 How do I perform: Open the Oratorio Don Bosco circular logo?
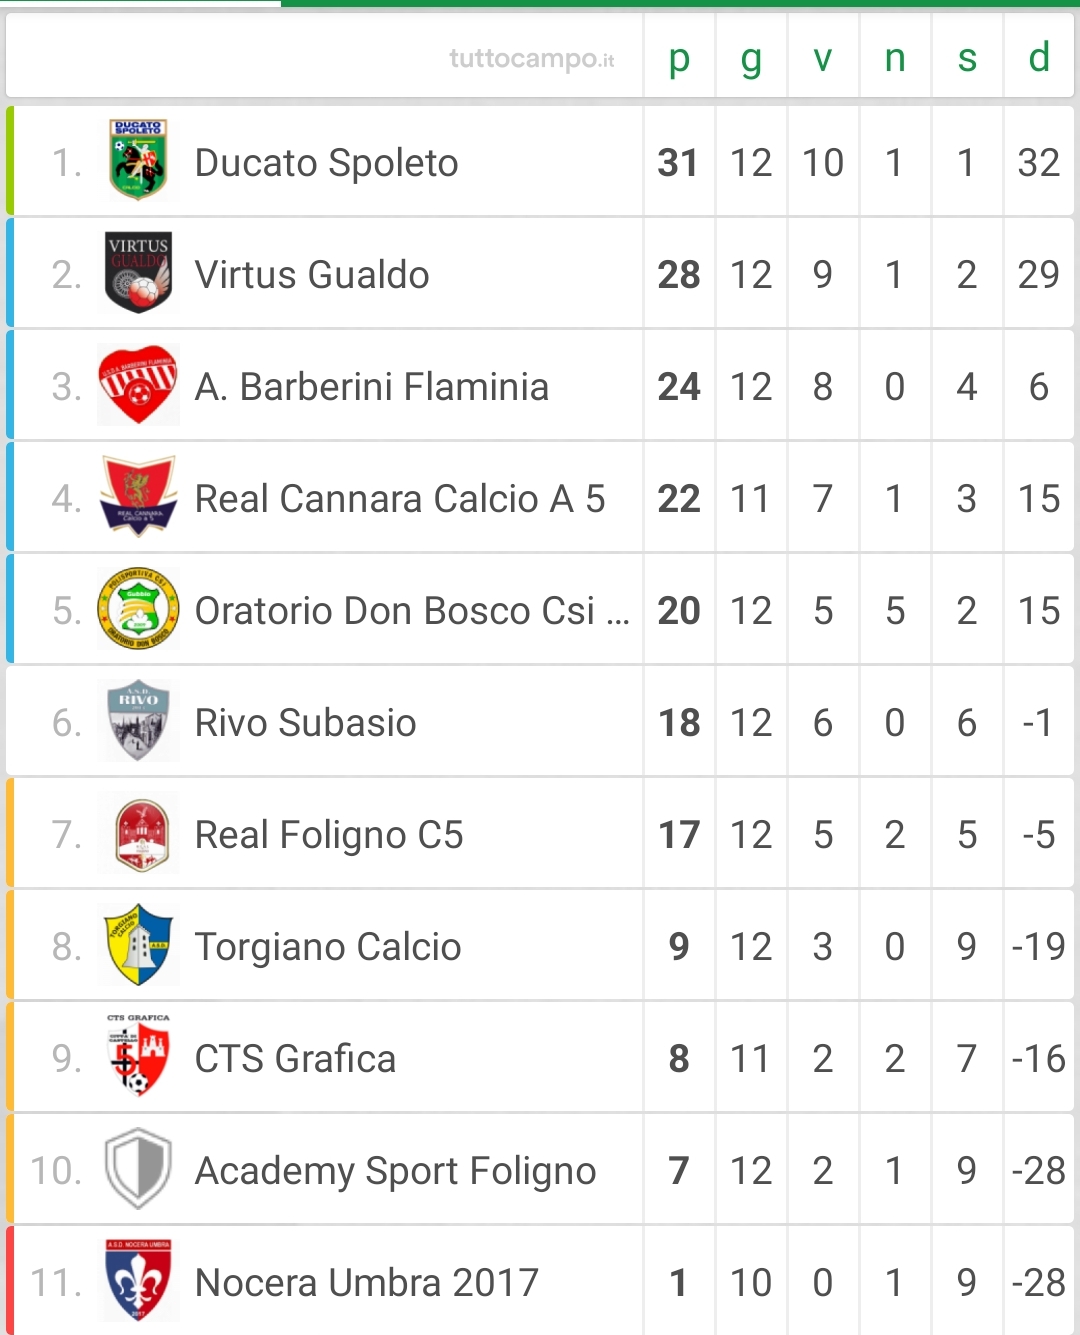coord(138,608)
